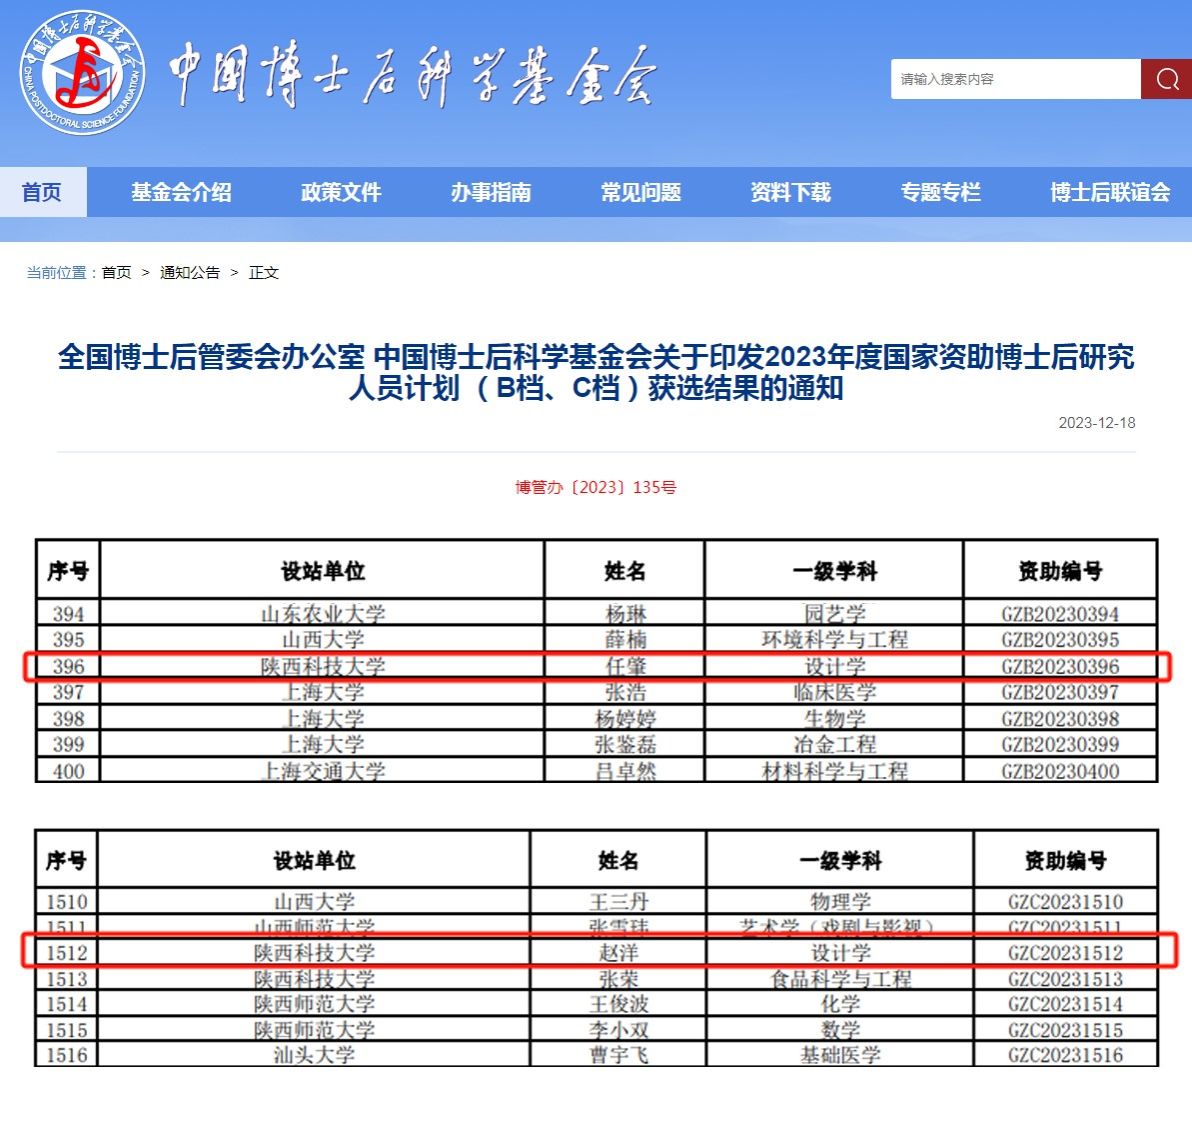Open the 专题专栏 menu item

click(x=940, y=192)
